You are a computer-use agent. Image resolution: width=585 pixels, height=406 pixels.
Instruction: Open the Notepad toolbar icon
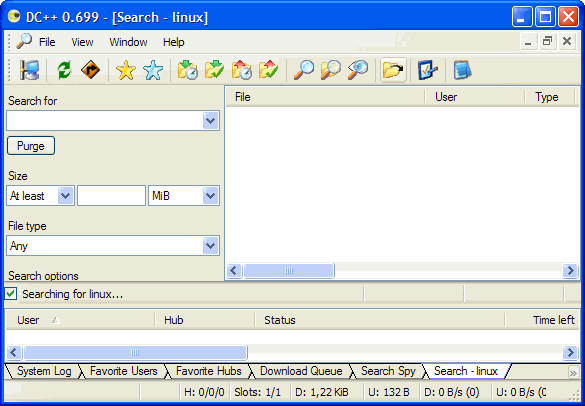pyautogui.click(x=463, y=70)
